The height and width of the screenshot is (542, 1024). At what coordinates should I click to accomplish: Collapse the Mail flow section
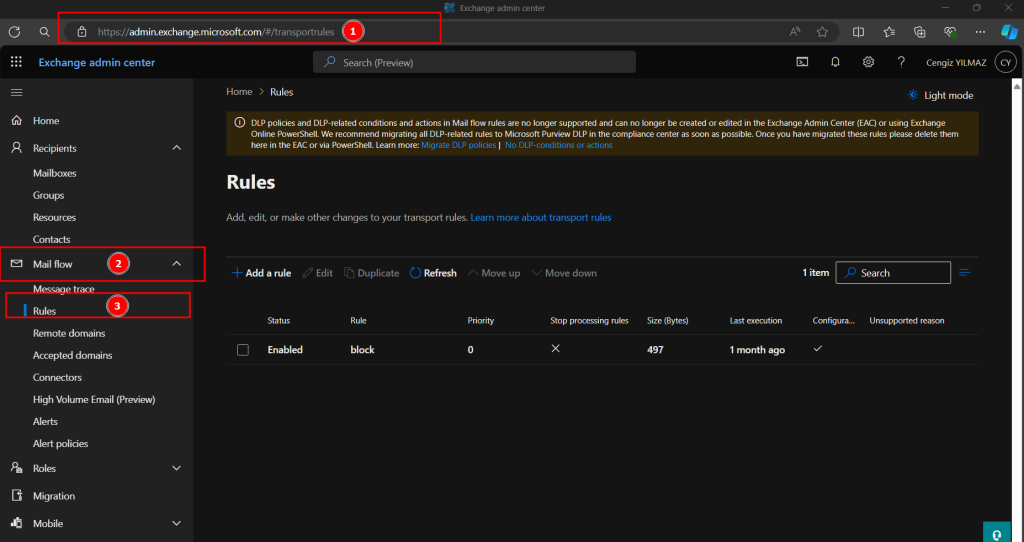pyautogui.click(x=177, y=264)
